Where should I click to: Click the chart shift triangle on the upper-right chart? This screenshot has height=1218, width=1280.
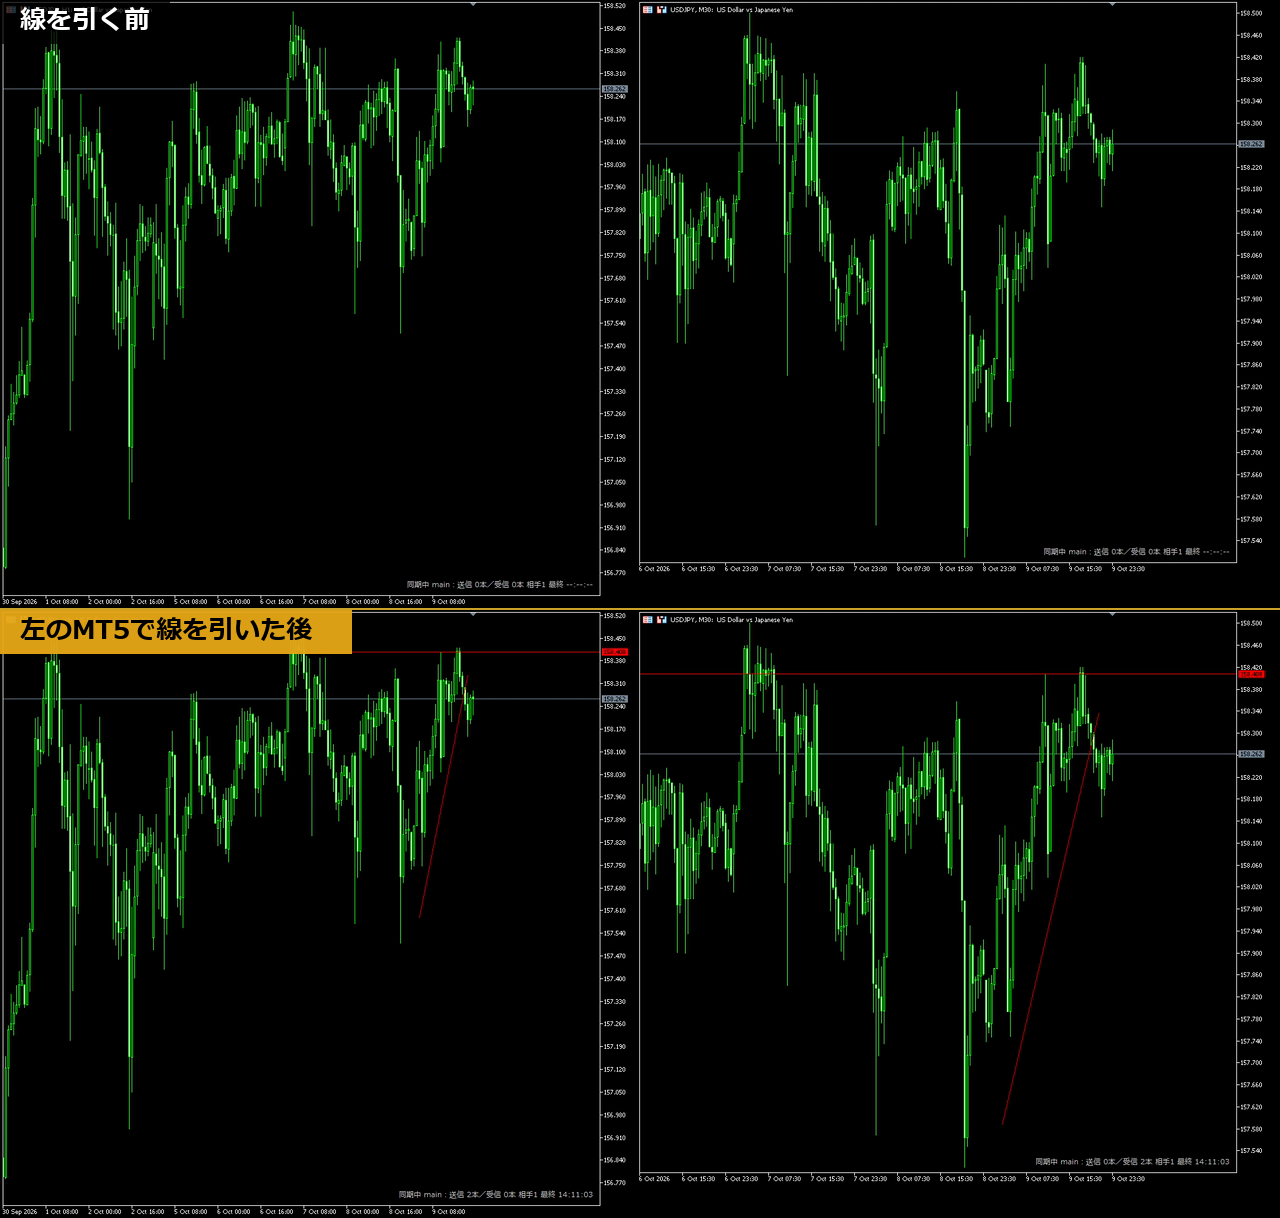pyautogui.click(x=1112, y=5)
